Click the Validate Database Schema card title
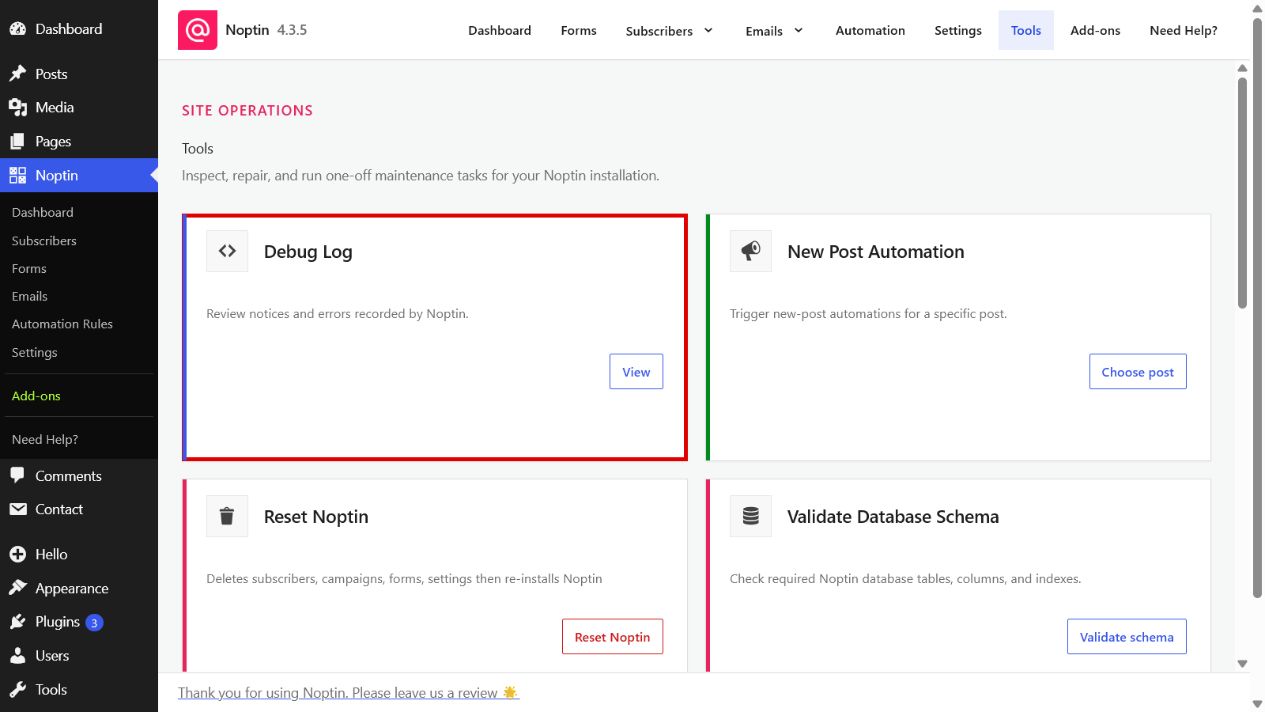The image size is (1265, 712). point(893,517)
